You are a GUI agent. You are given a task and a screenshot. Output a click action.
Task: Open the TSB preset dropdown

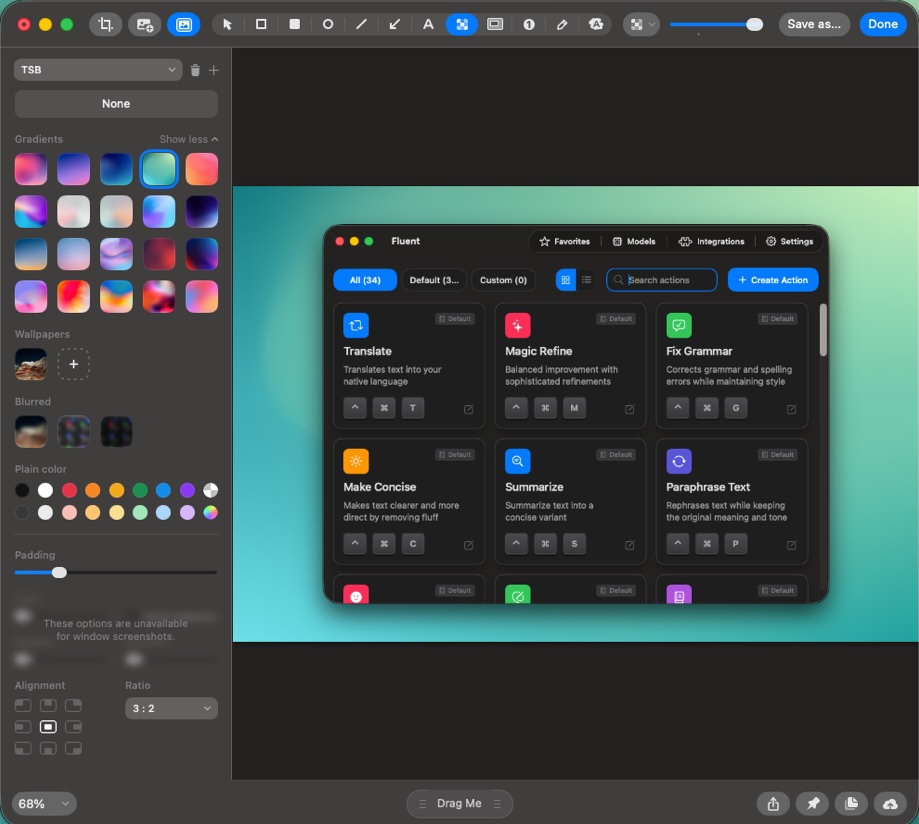coord(97,70)
